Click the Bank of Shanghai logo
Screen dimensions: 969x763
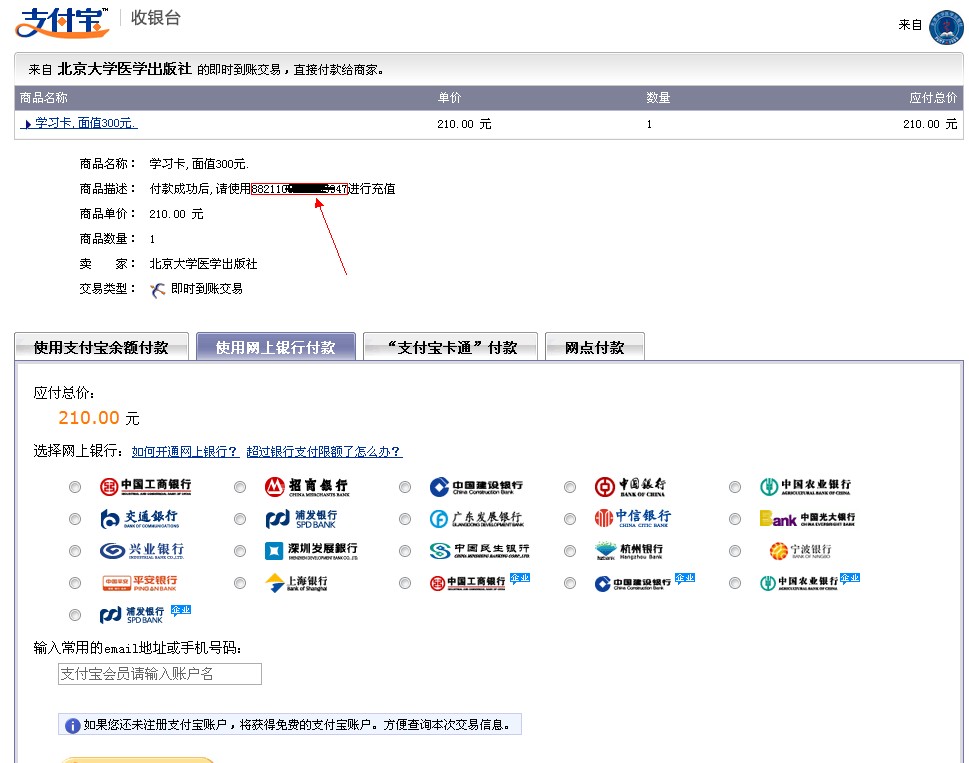coord(296,583)
